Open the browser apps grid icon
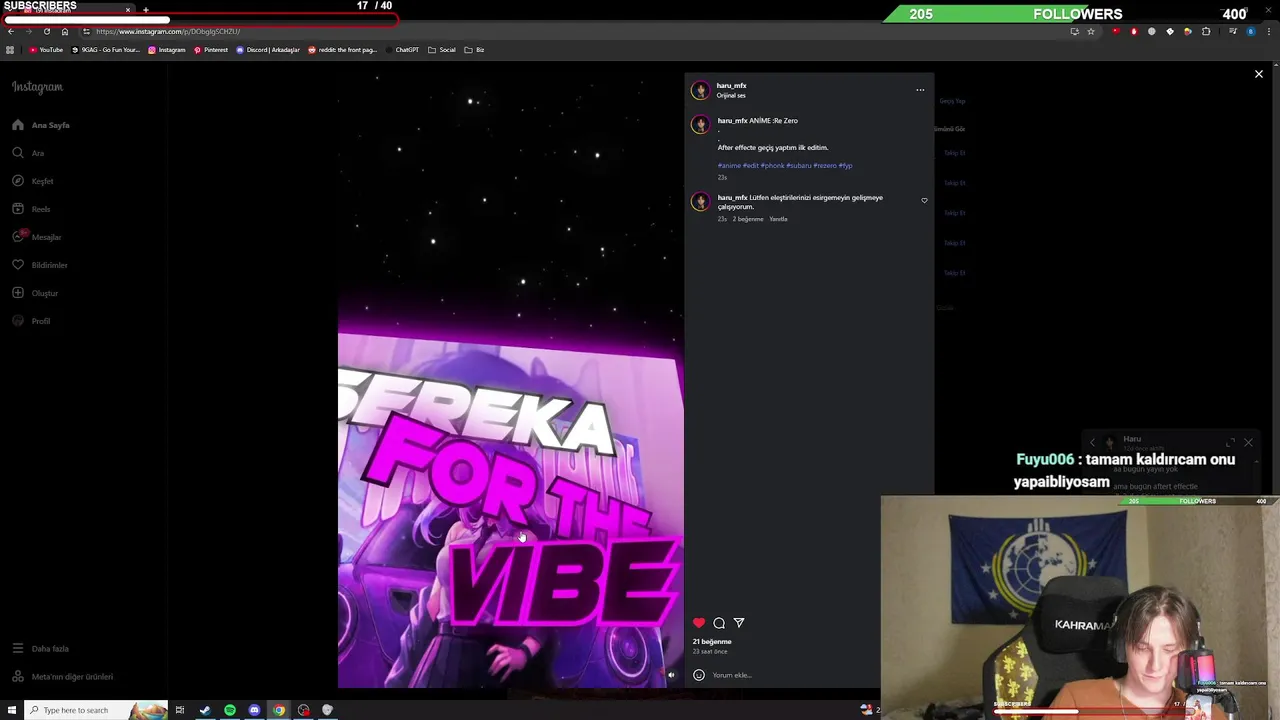Viewport: 1280px width, 720px height. [x=10, y=50]
